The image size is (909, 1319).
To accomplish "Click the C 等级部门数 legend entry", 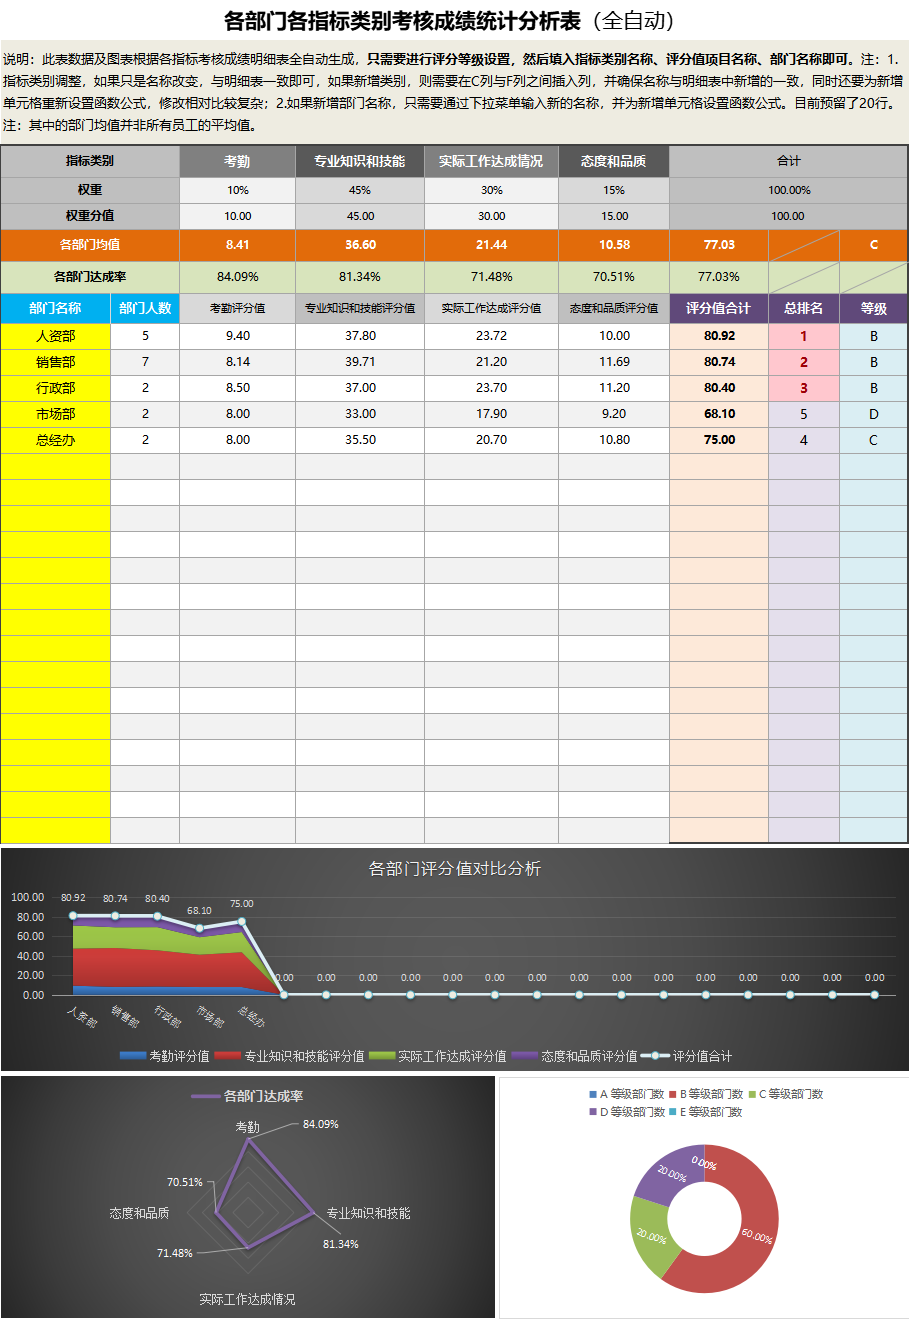I will [785, 1094].
